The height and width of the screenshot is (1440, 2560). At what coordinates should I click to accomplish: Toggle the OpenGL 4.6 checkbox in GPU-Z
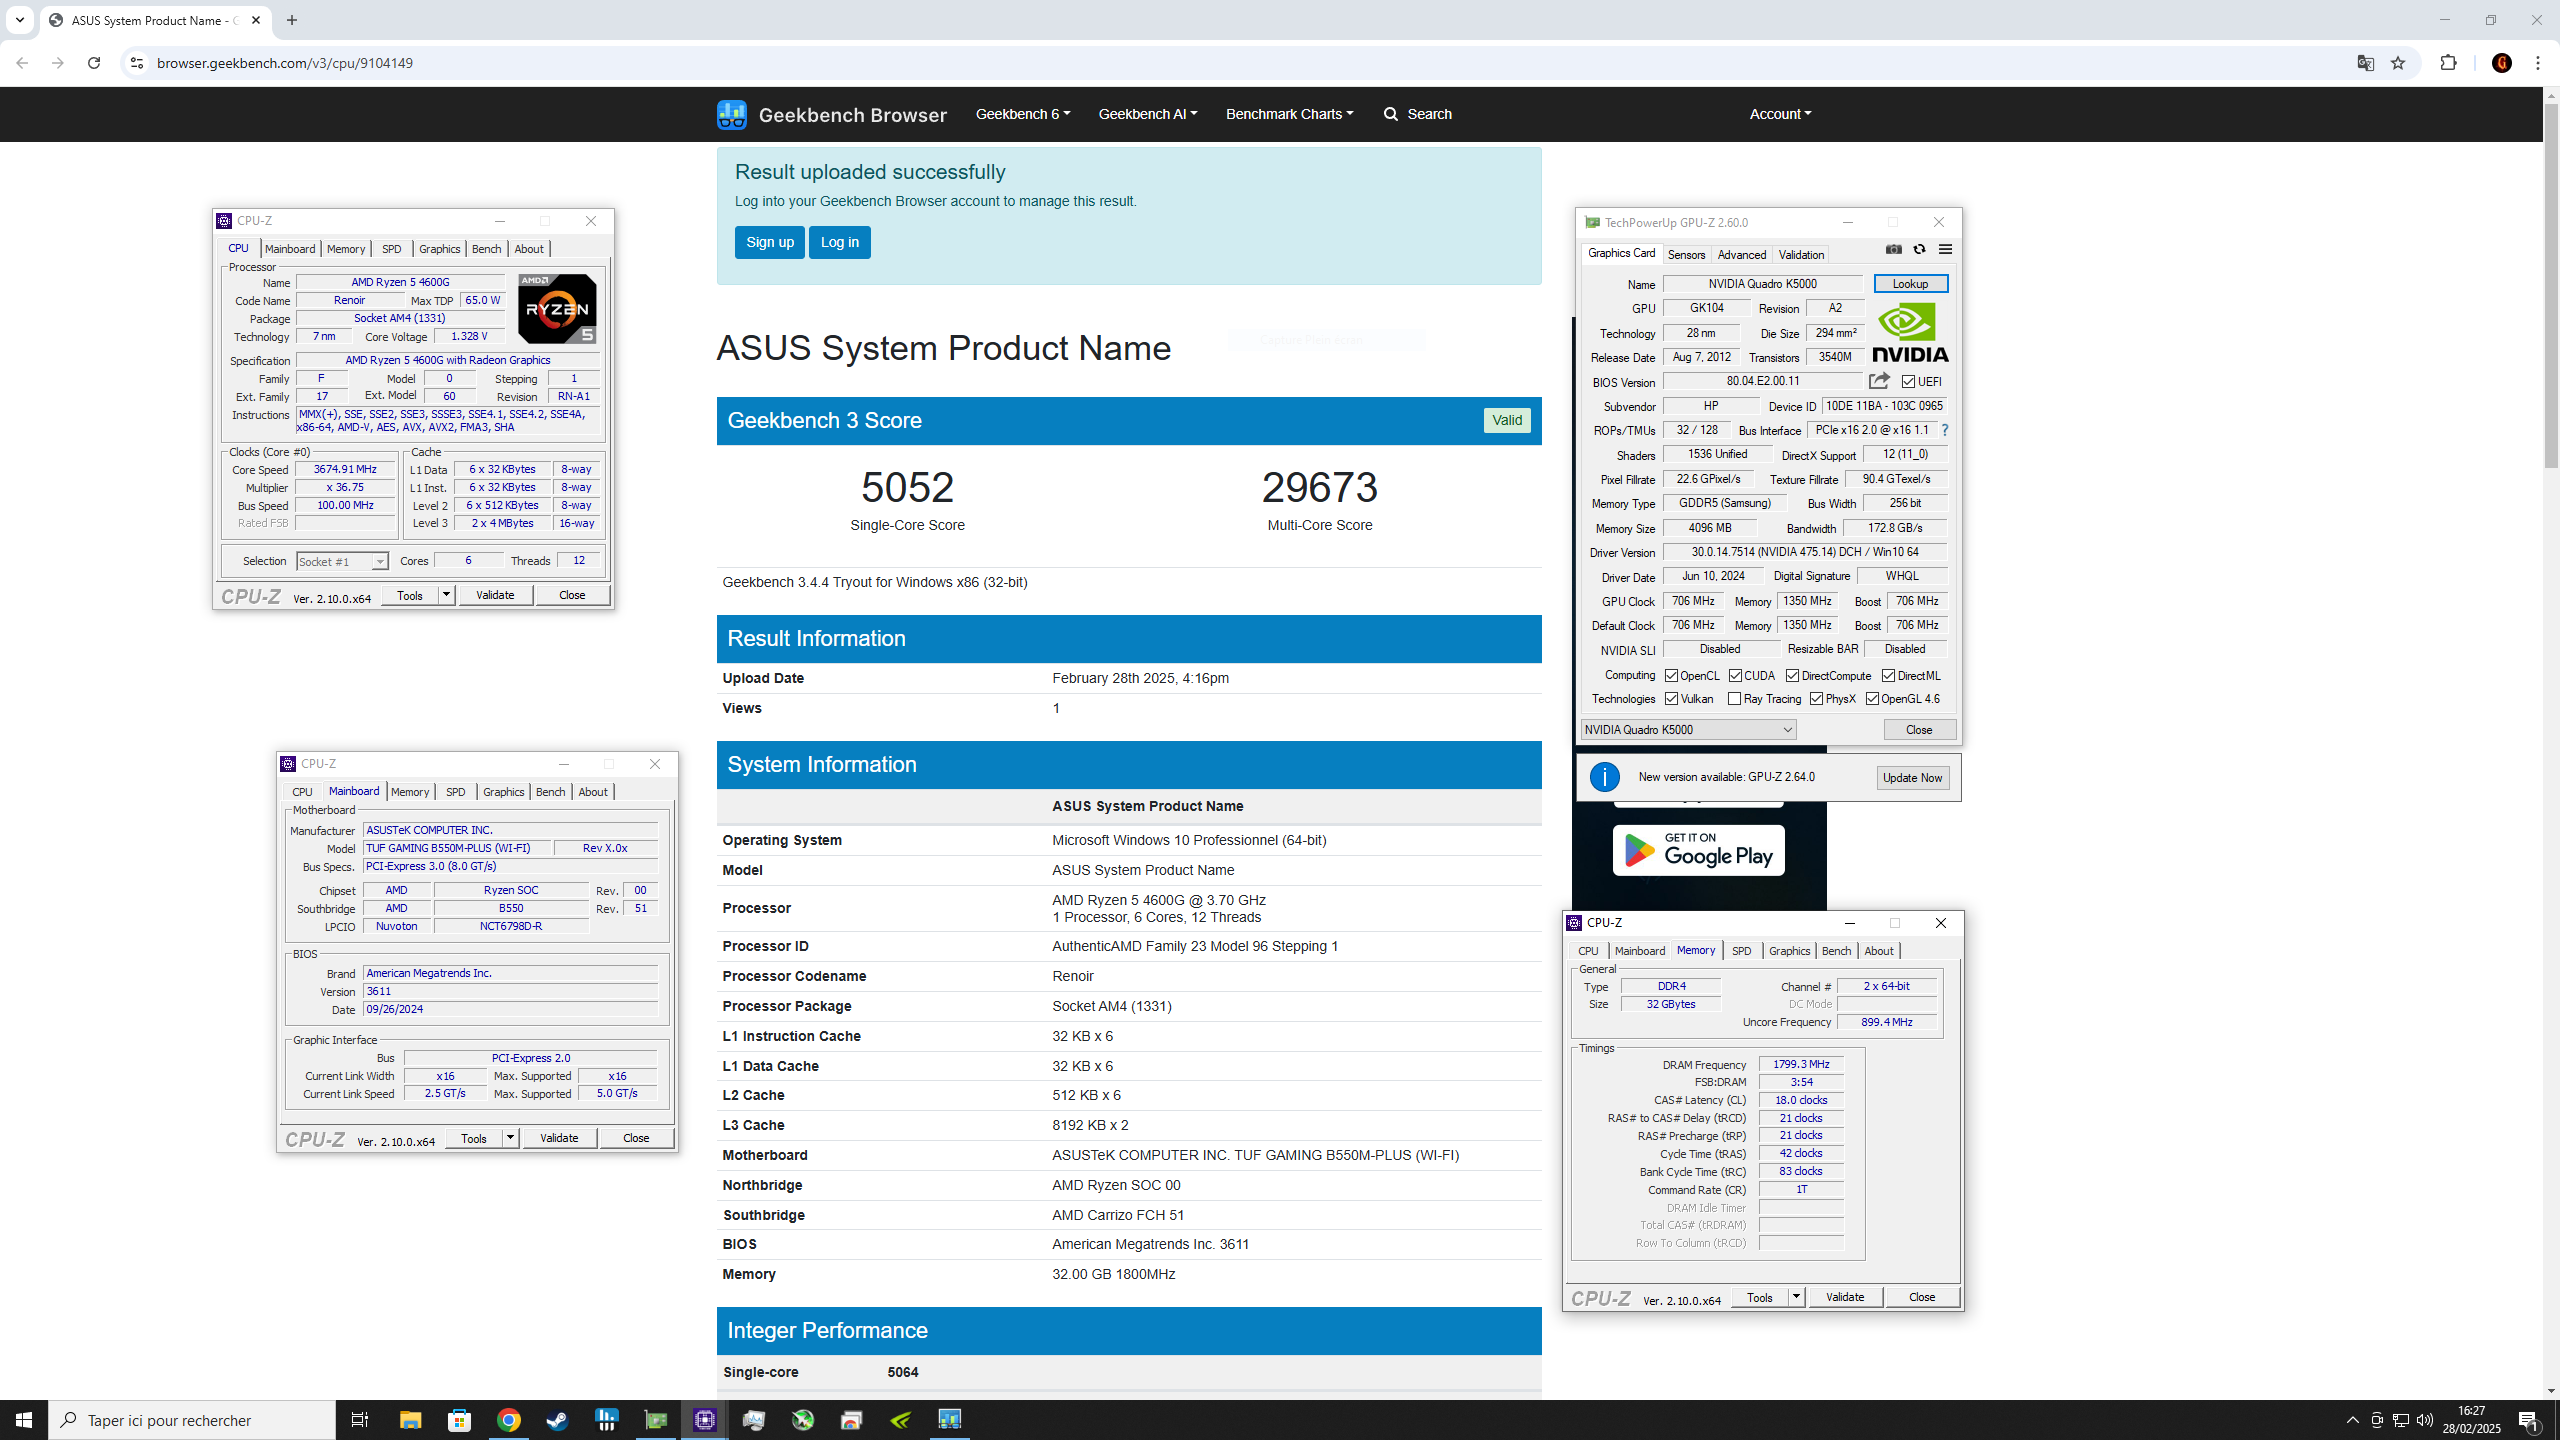tap(1872, 699)
